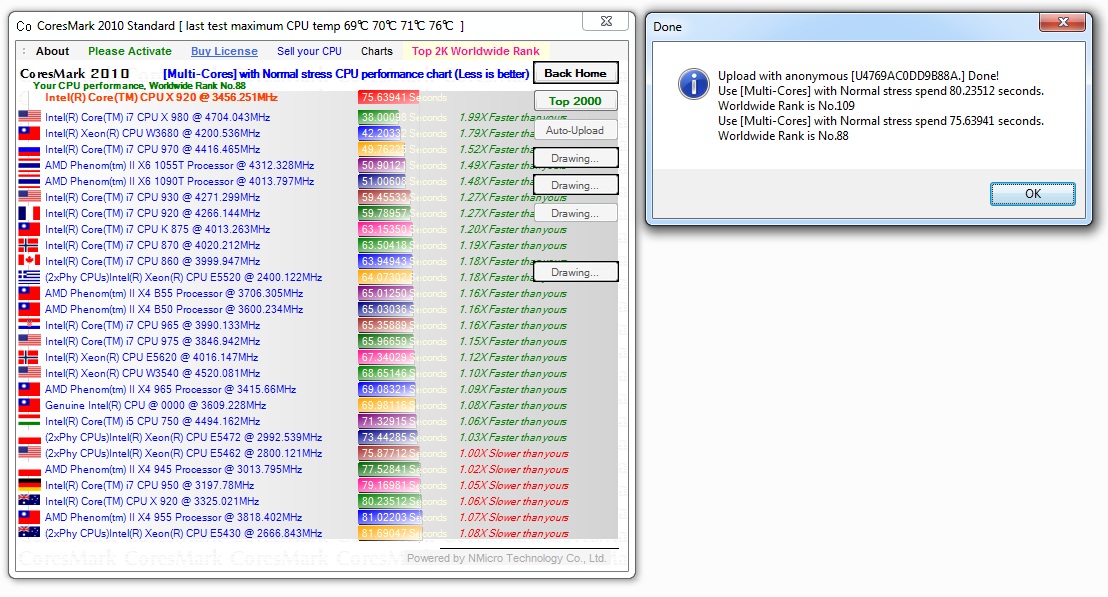The width and height of the screenshot is (1108, 597).
Task: Click the flag next to i7 CPU 975
Action: pyautogui.click(x=29, y=341)
